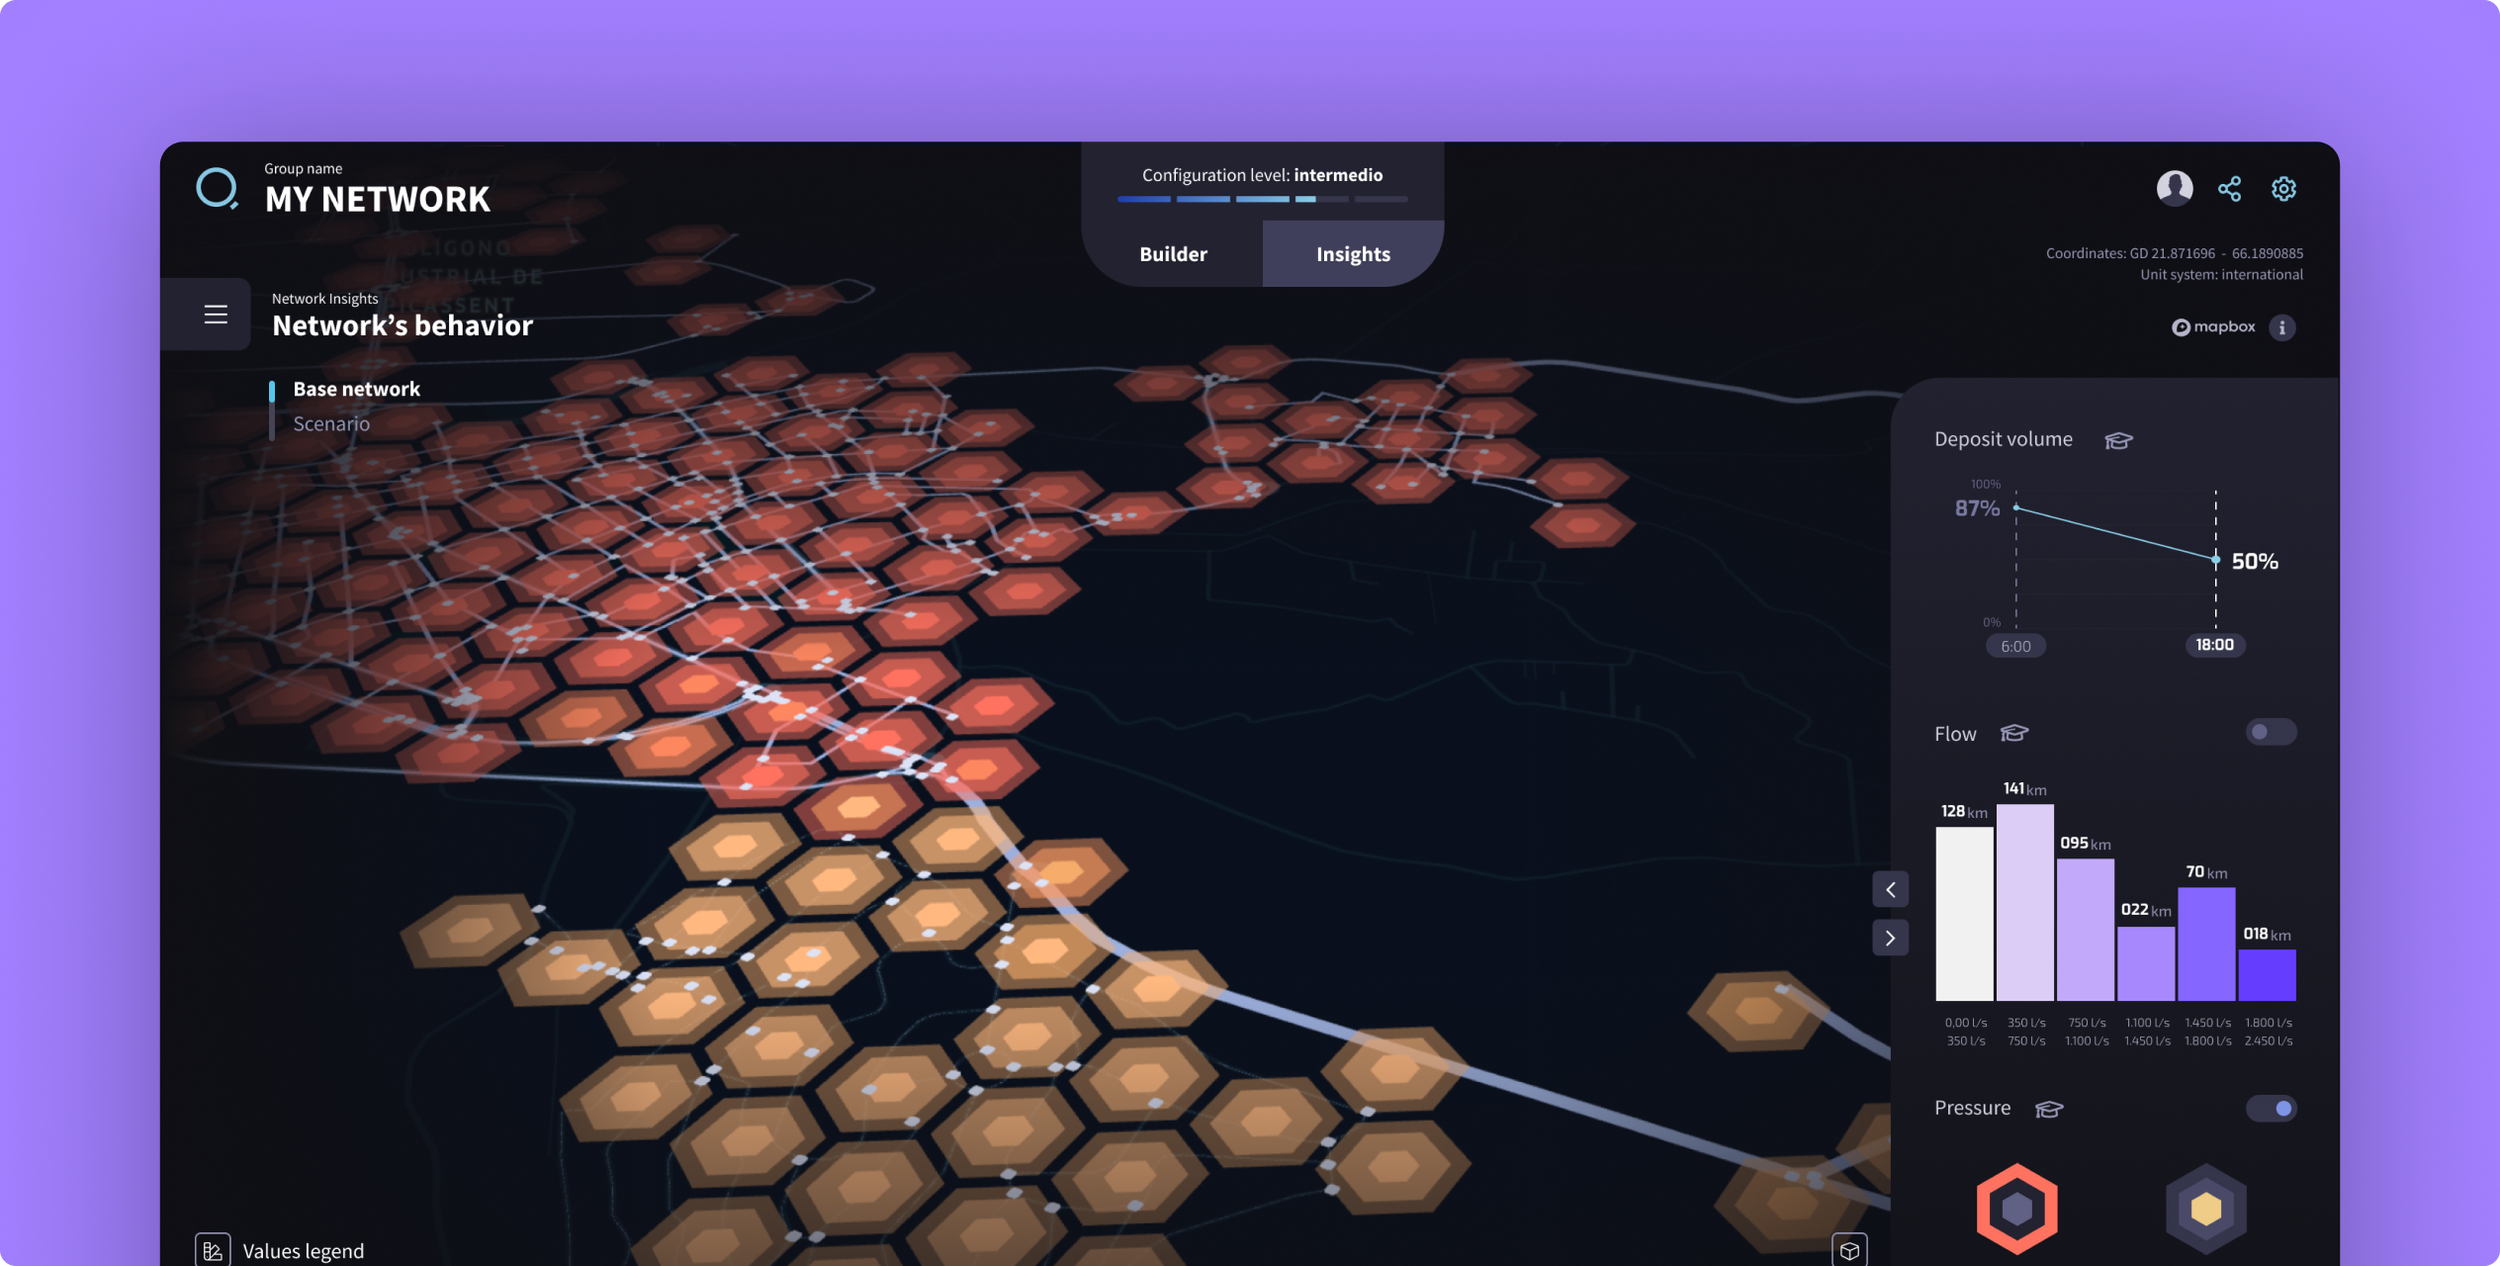
Task: Click the 3D cube view icon
Action: pyautogui.click(x=1849, y=1250)
